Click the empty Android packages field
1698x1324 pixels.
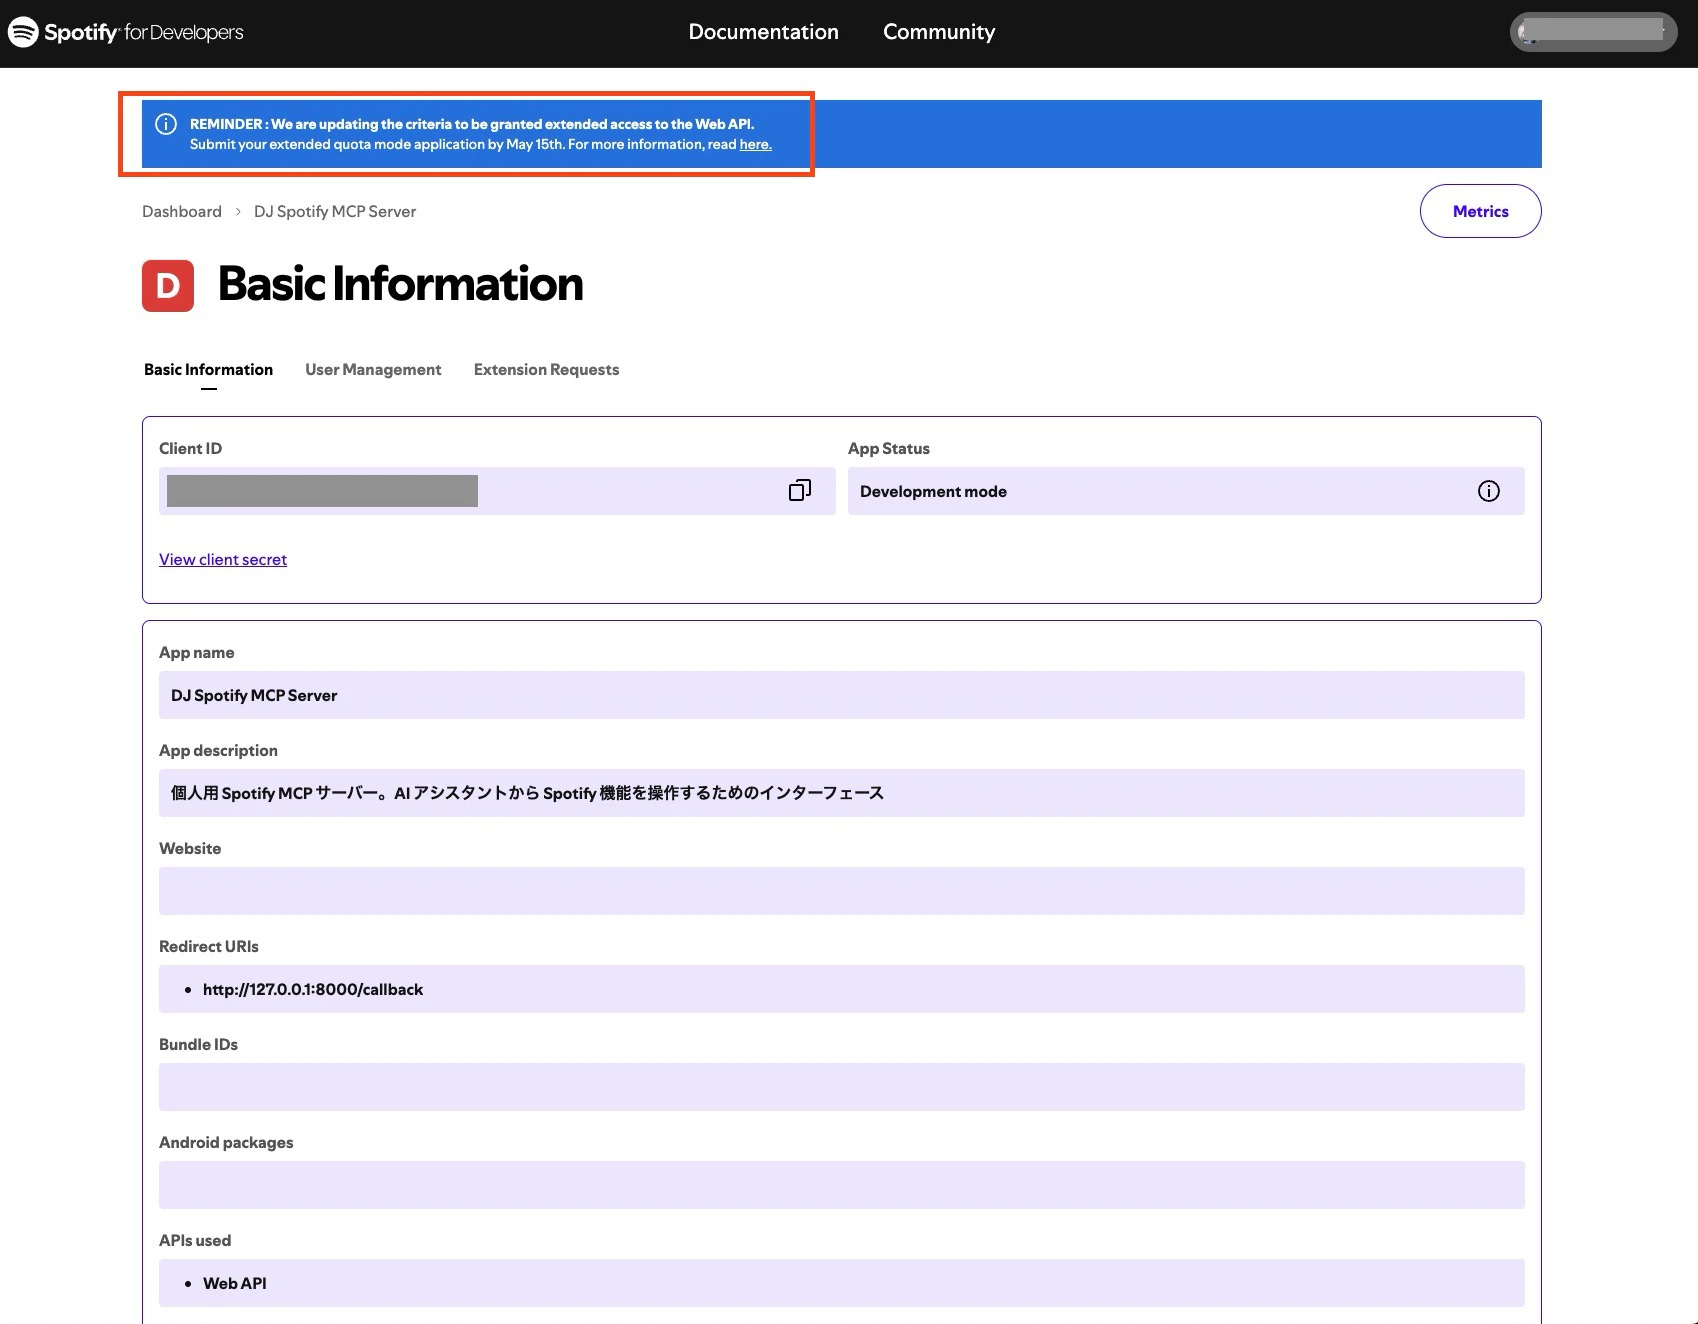[842, 1185]
